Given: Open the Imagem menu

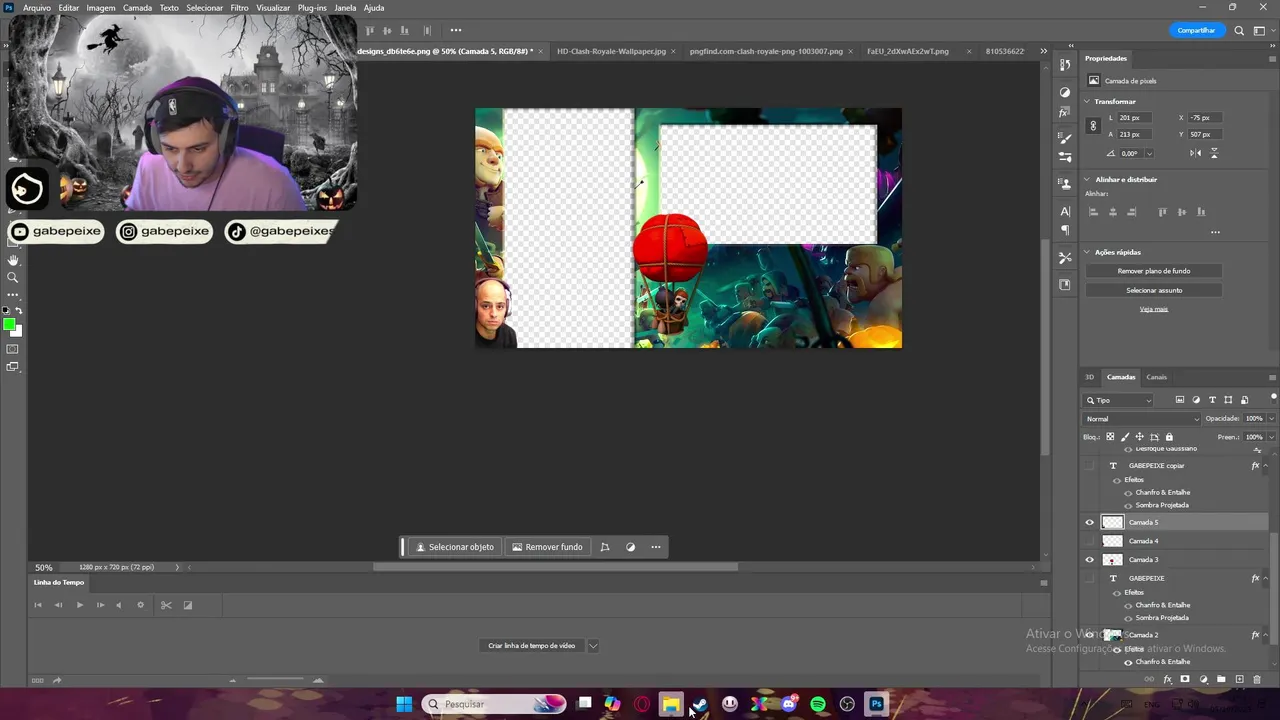Looking at the screenshot, I should pyautogui.click(x=101, y=8).
